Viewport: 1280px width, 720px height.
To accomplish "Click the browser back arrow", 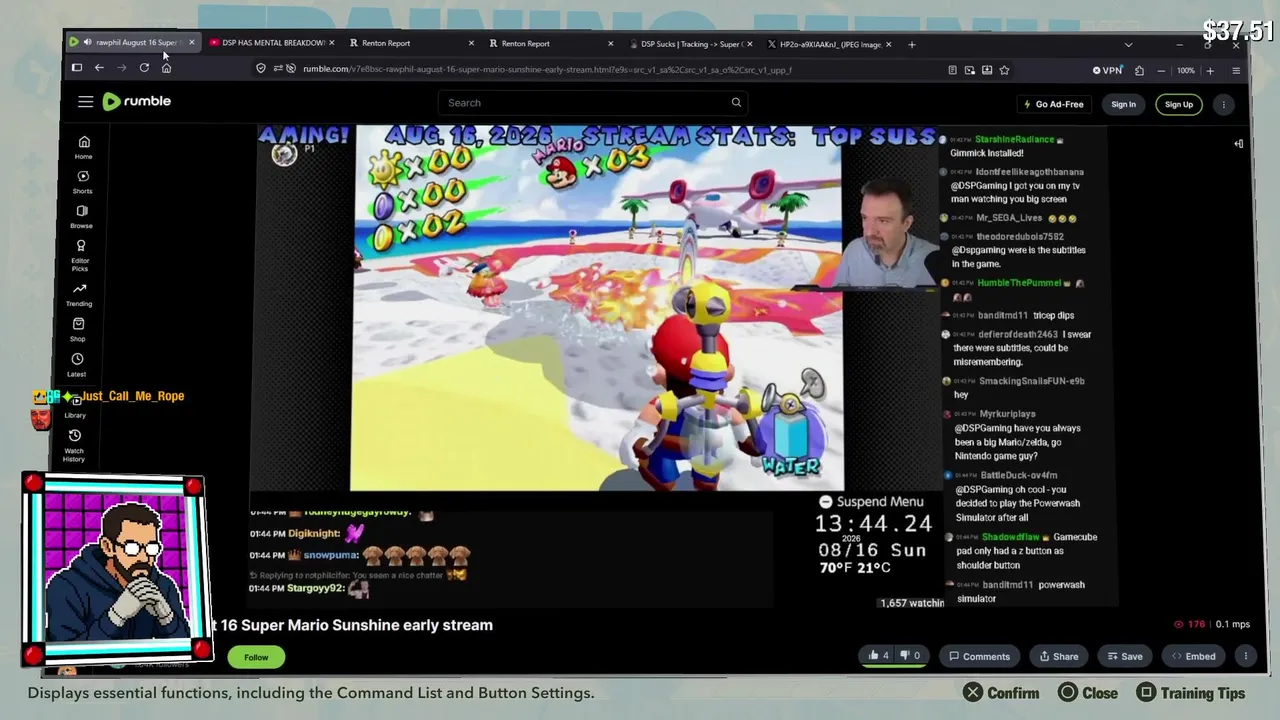I will pyautogui.click(x=99, y=68).
